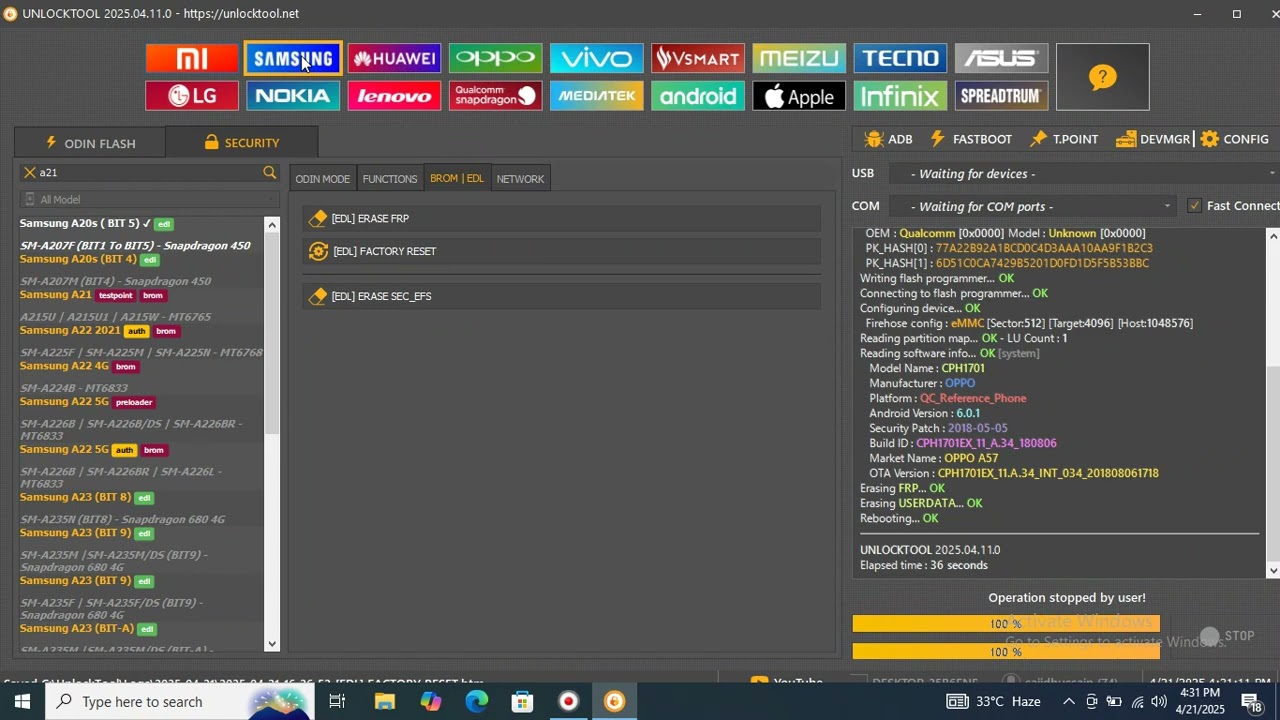This screenshot has height=720, width=1280.
Task: Open the Huawei brand section
Action: tap(394, 58)
